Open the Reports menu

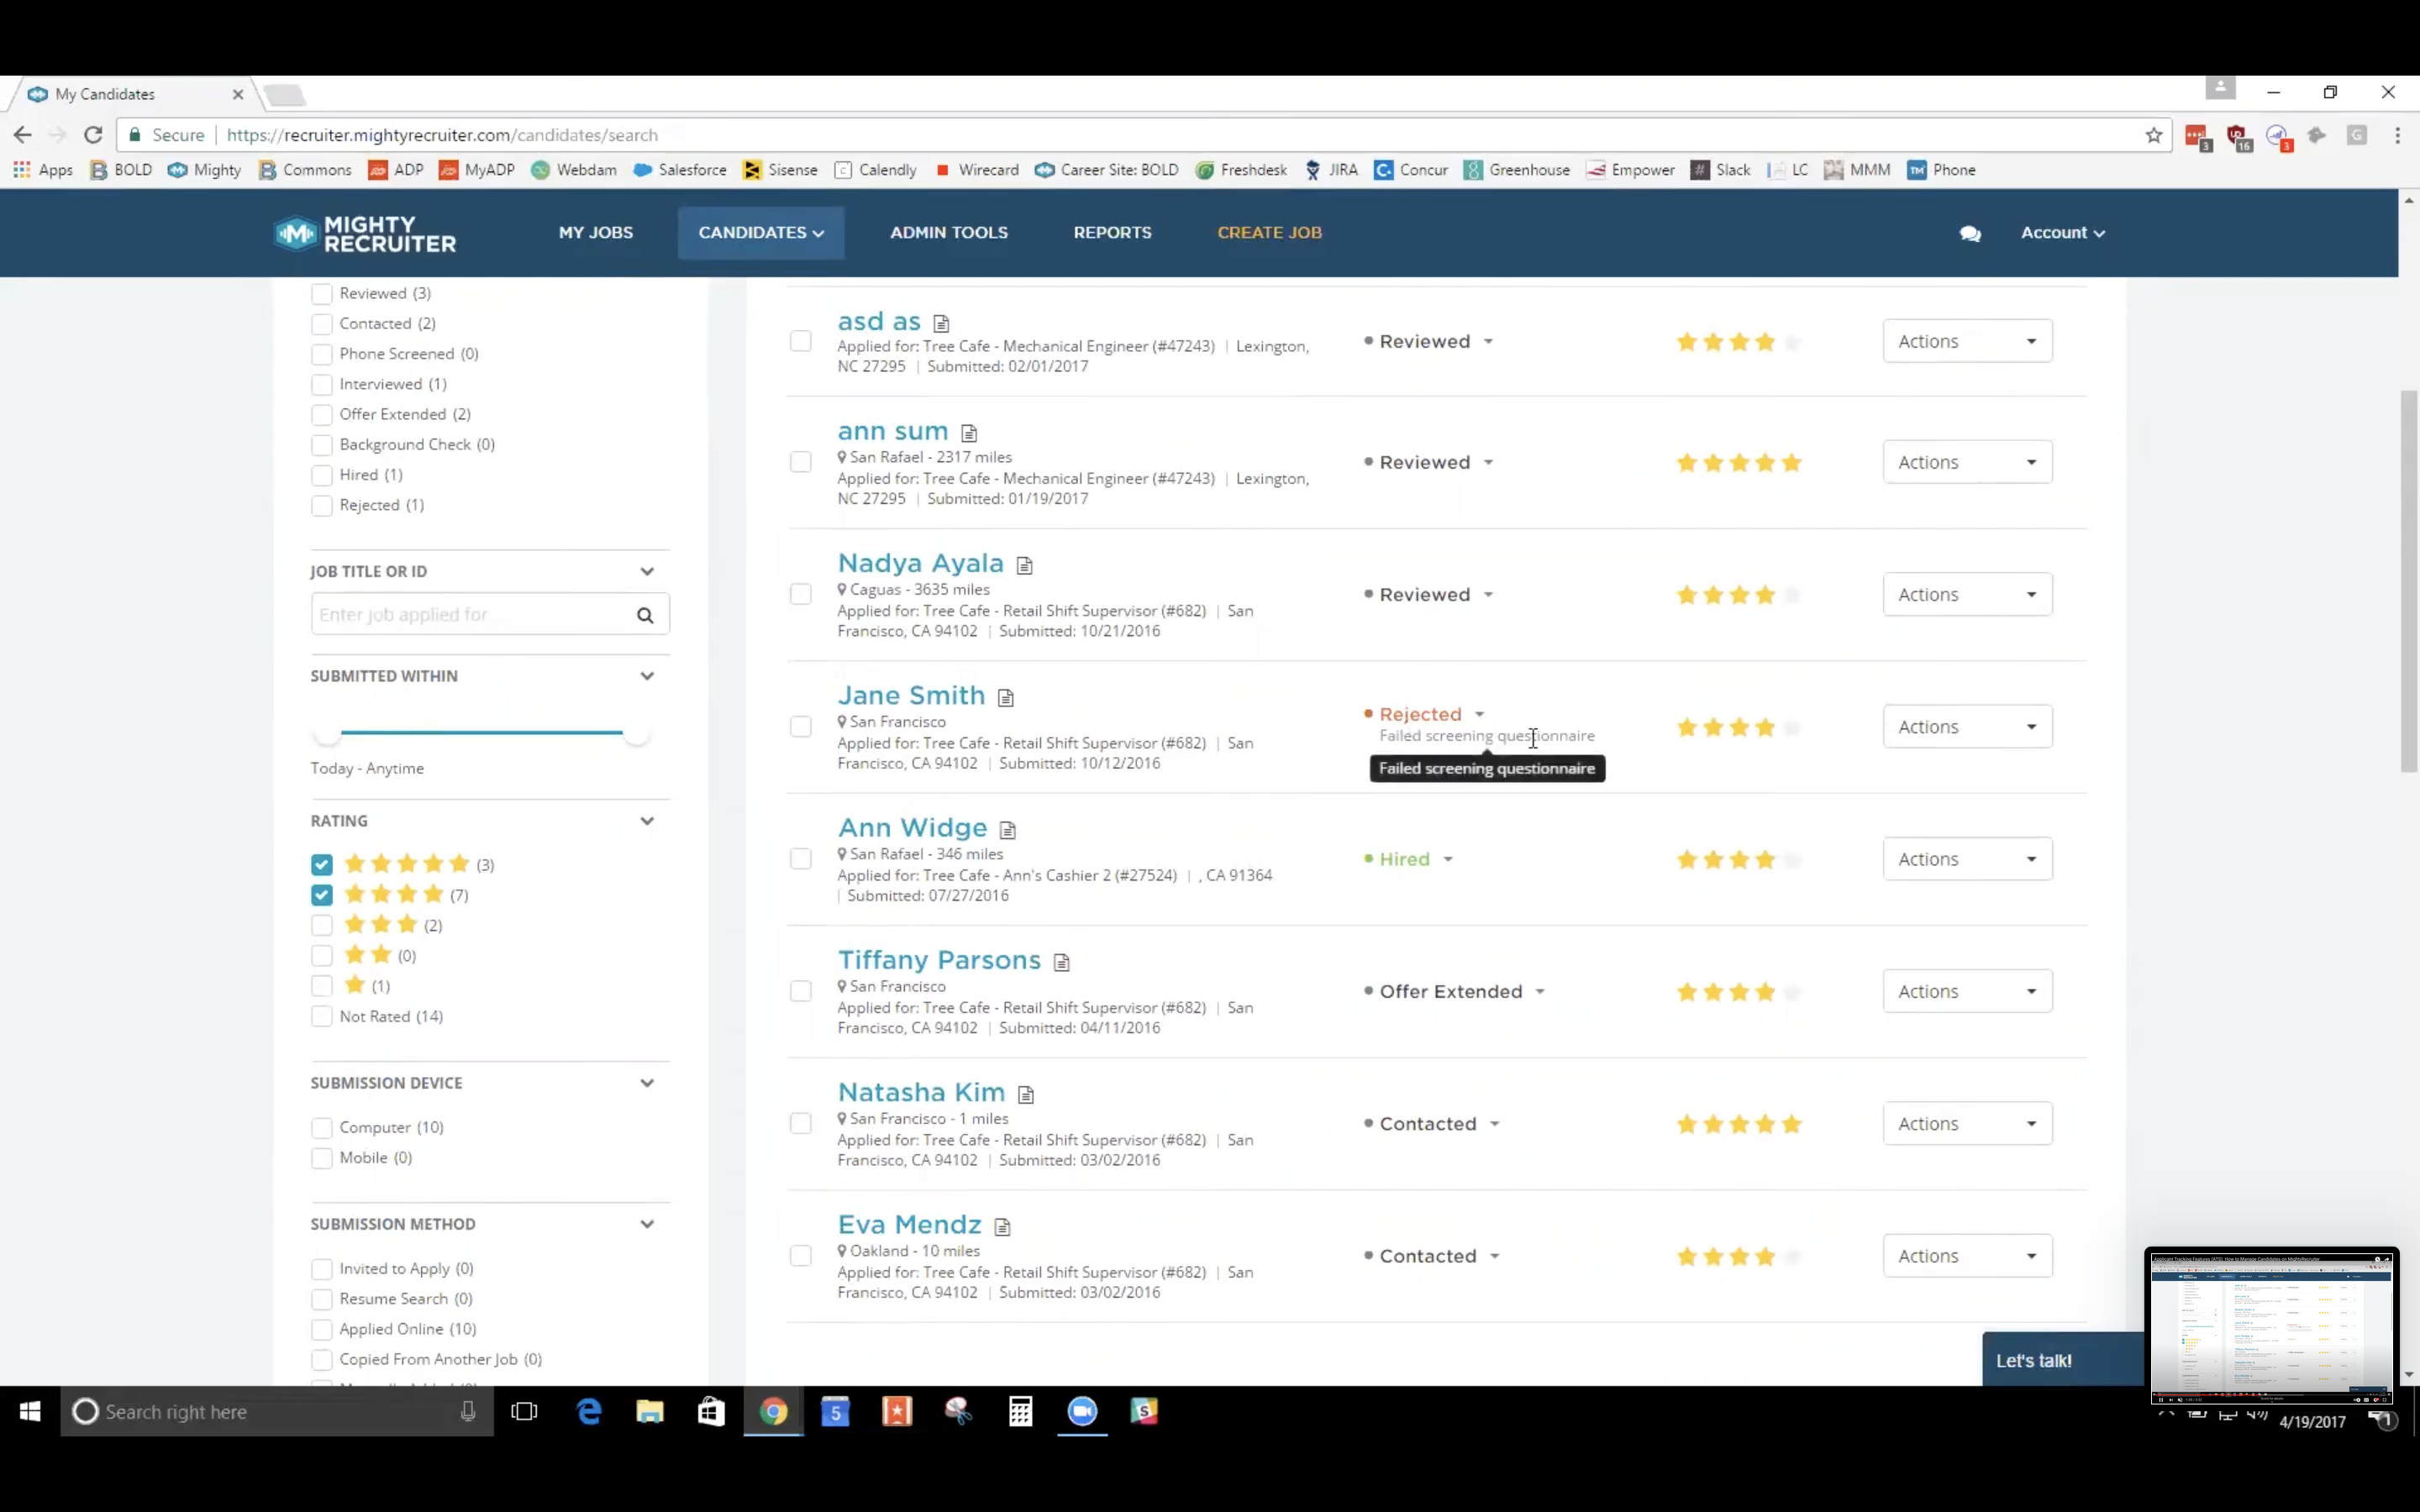pyautogui.click(x=1113, y=233)
